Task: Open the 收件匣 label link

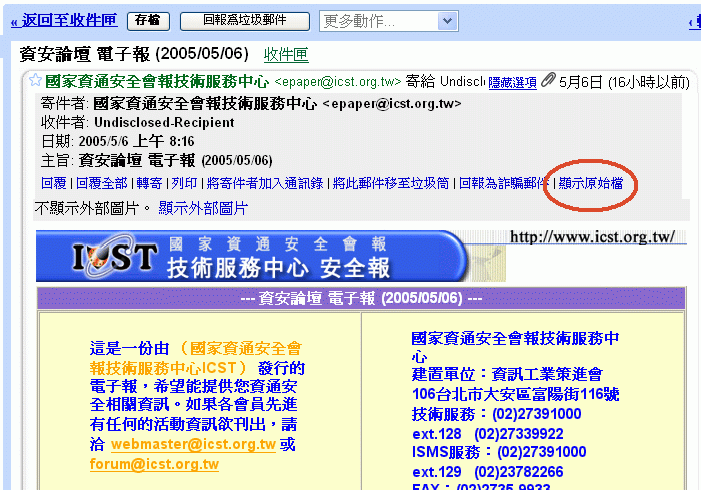Action: click(x=286, y=54)
